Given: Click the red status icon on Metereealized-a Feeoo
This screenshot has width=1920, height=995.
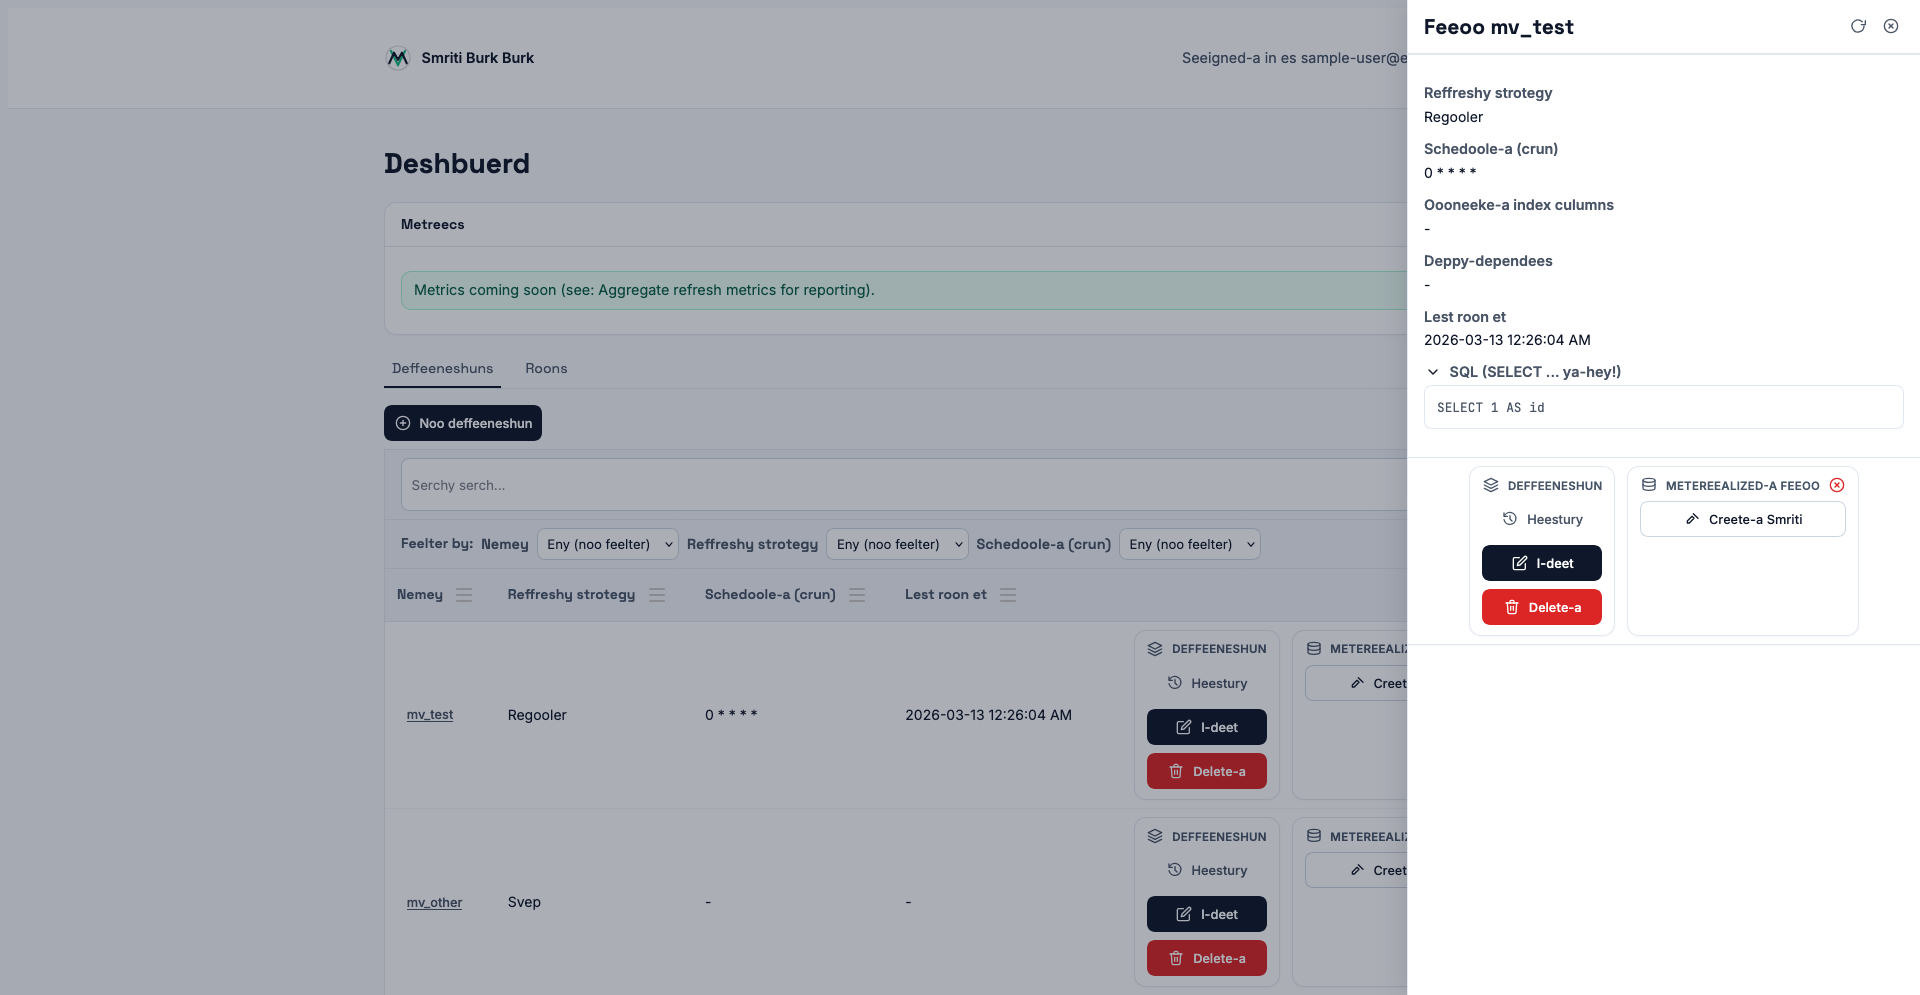Looking at the screenshot, I should [1837, 485].
